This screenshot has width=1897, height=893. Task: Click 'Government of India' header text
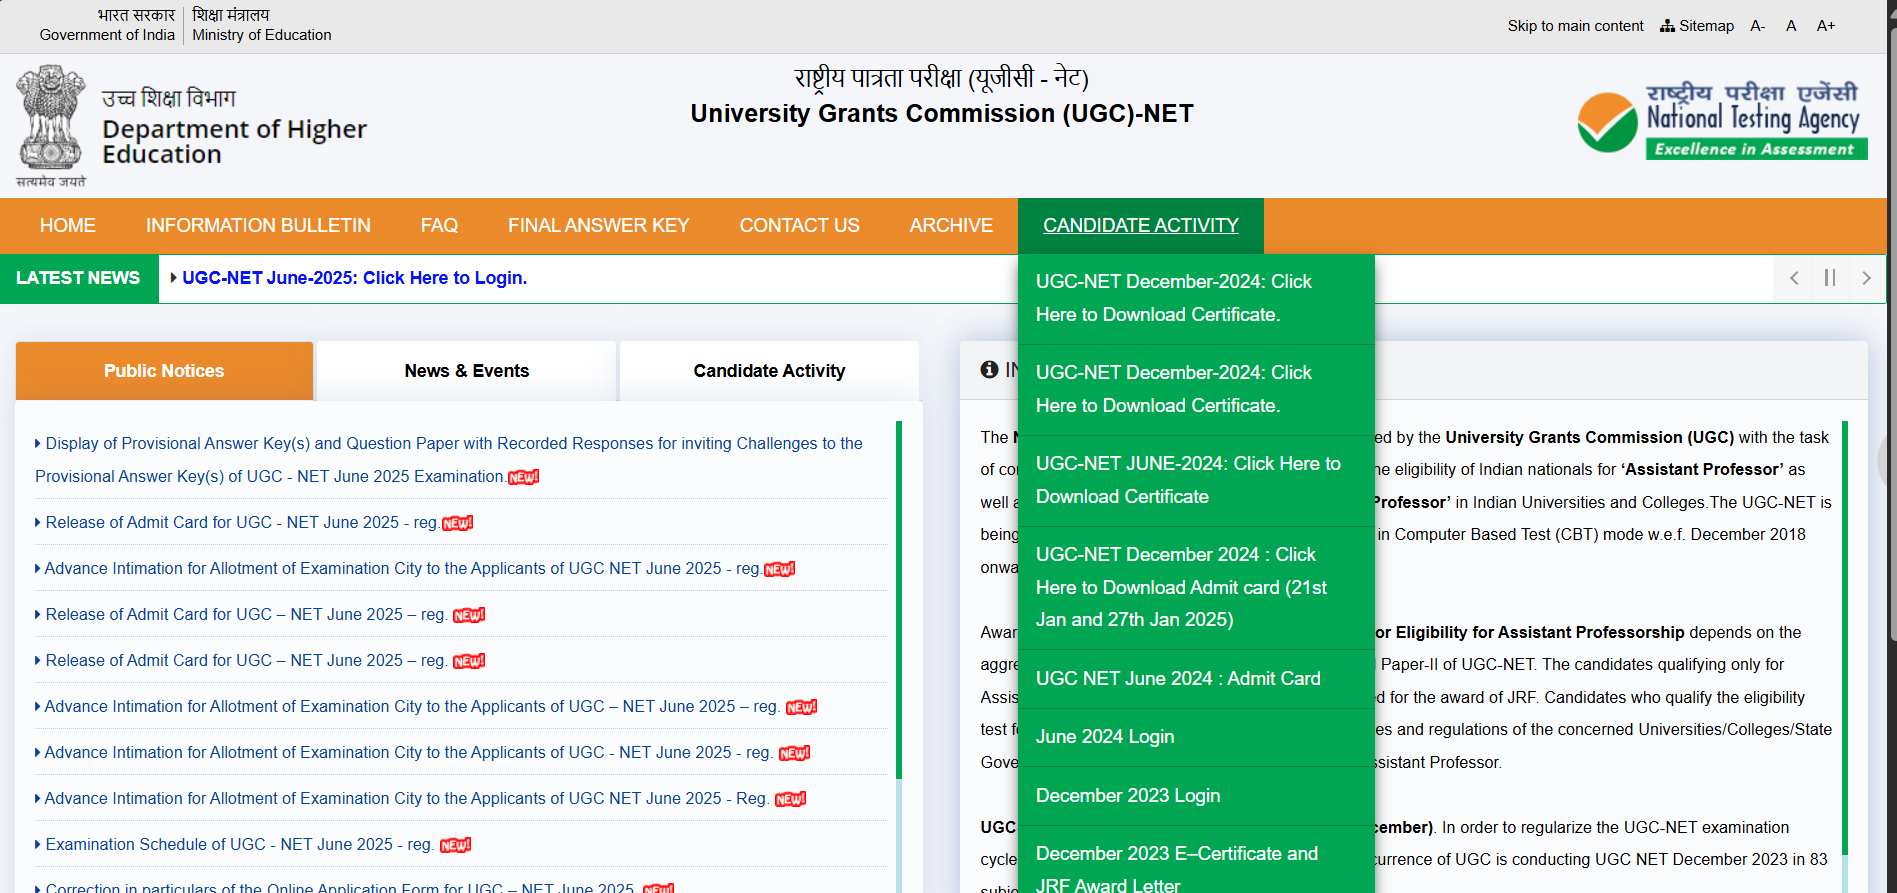(x=107, y=35)
